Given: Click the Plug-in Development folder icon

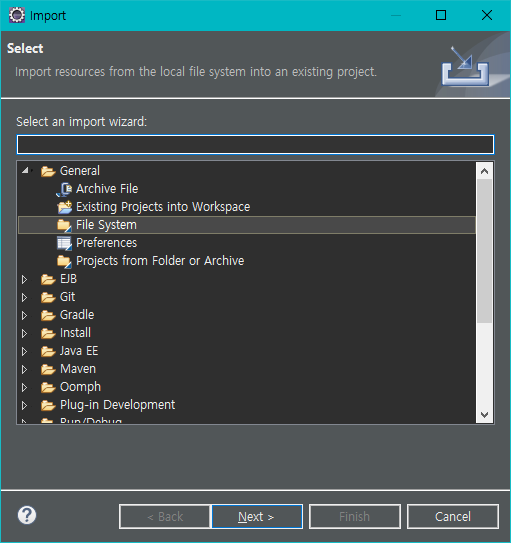Looking at the screenshot, I should pos(48,405).
